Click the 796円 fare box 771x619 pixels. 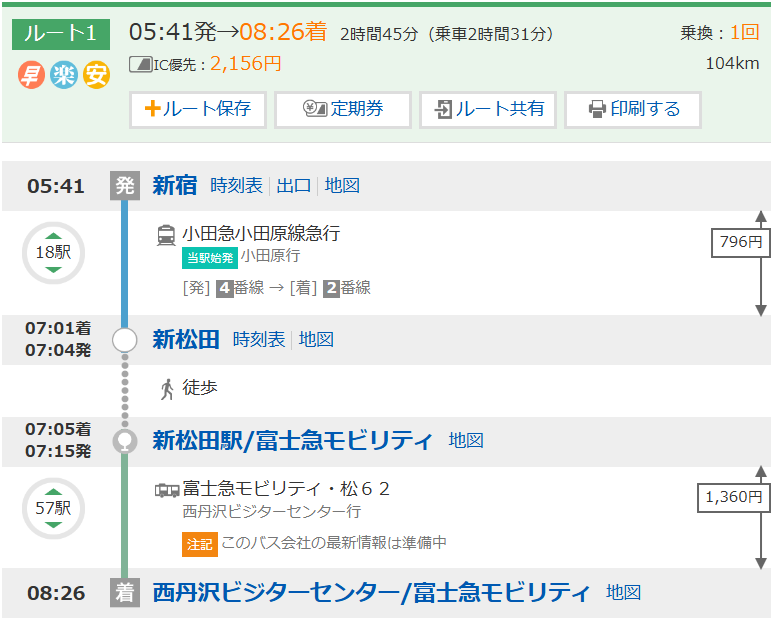point(741,242)
